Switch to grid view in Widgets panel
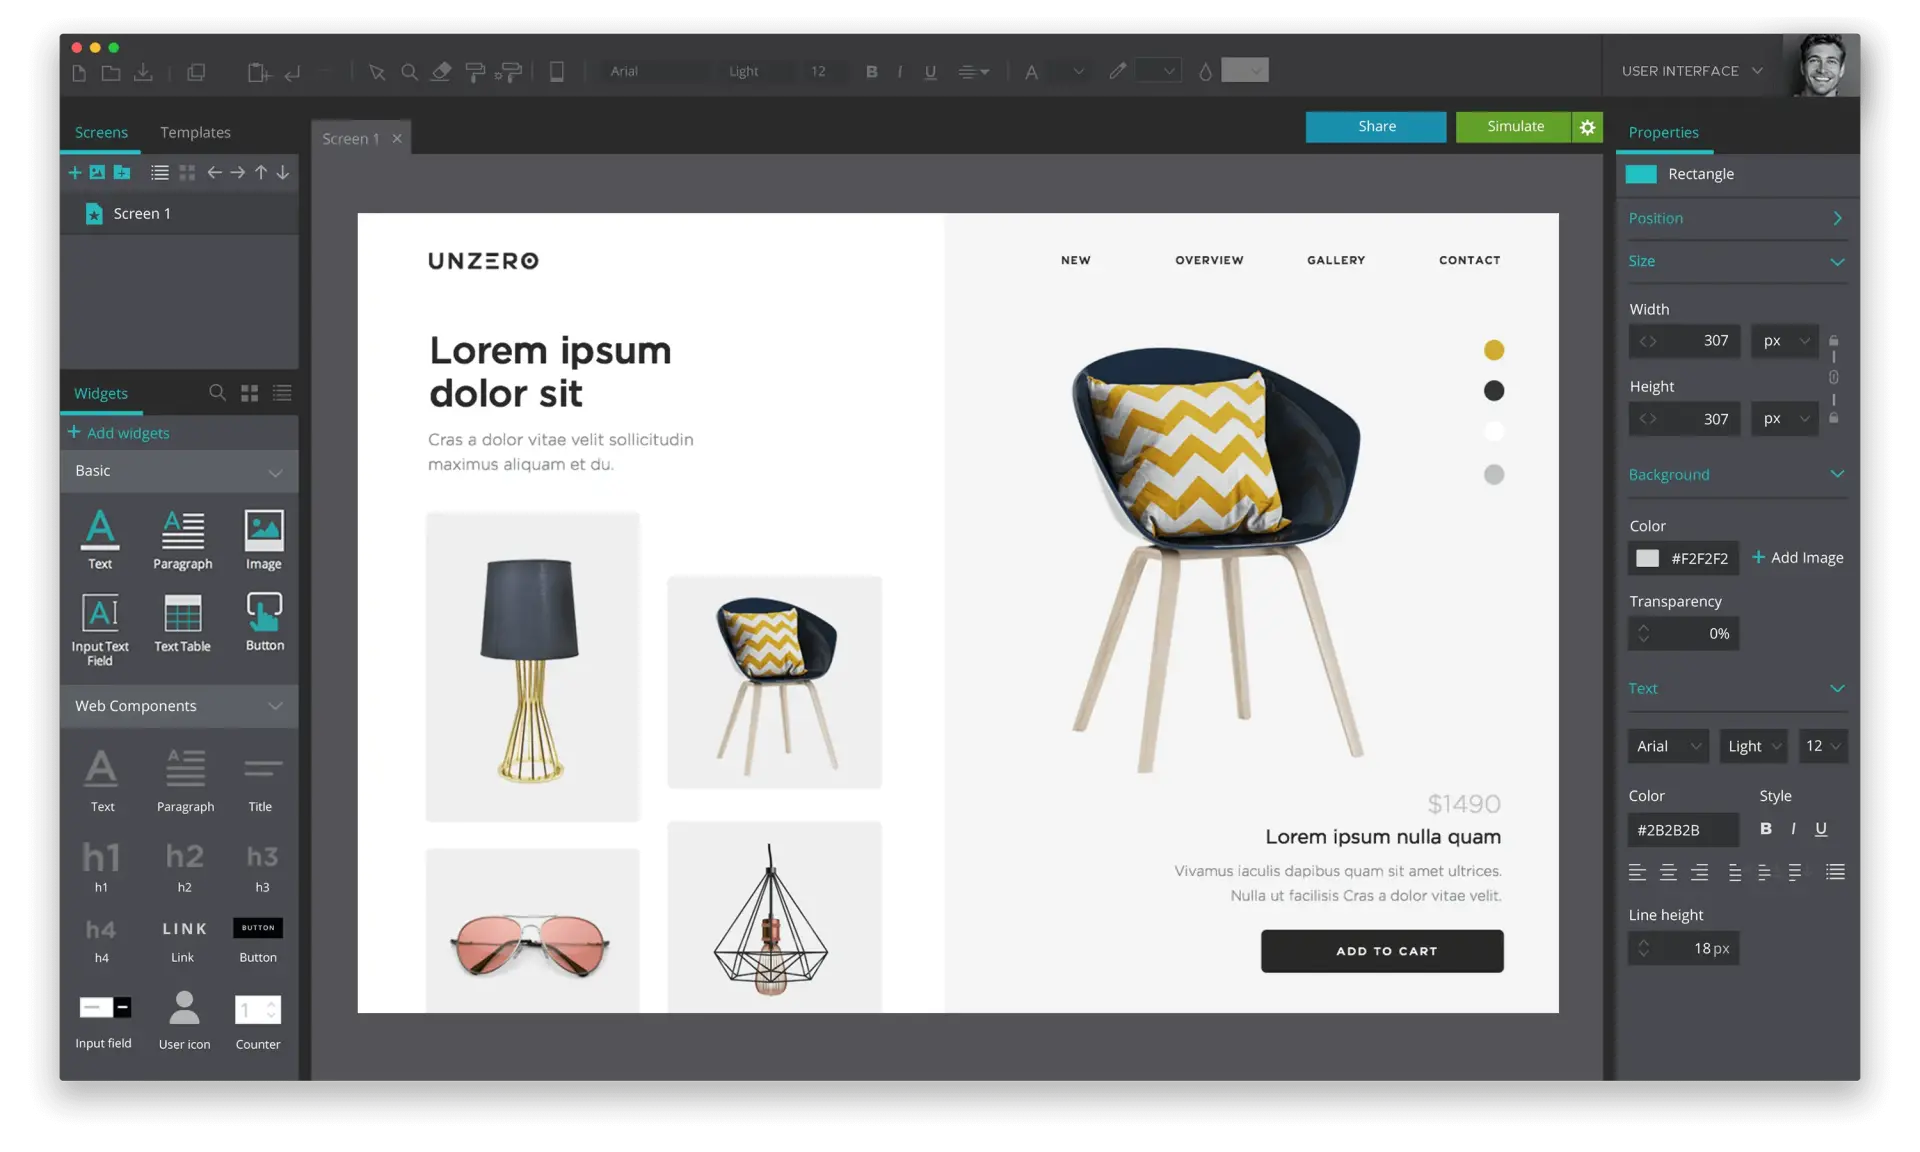 click(248, 394)
